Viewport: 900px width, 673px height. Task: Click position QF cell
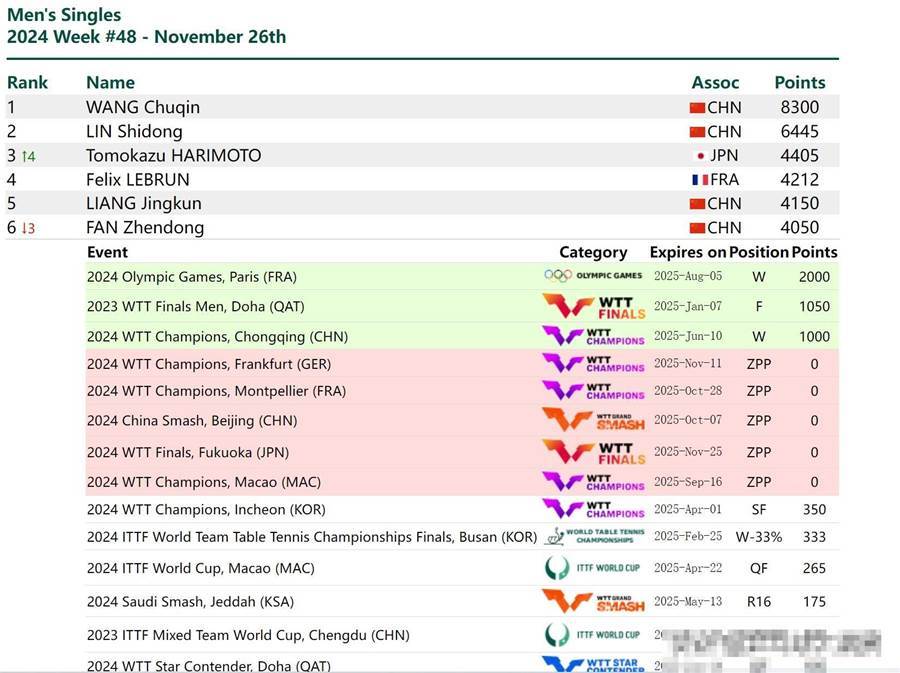coord(759,568)
